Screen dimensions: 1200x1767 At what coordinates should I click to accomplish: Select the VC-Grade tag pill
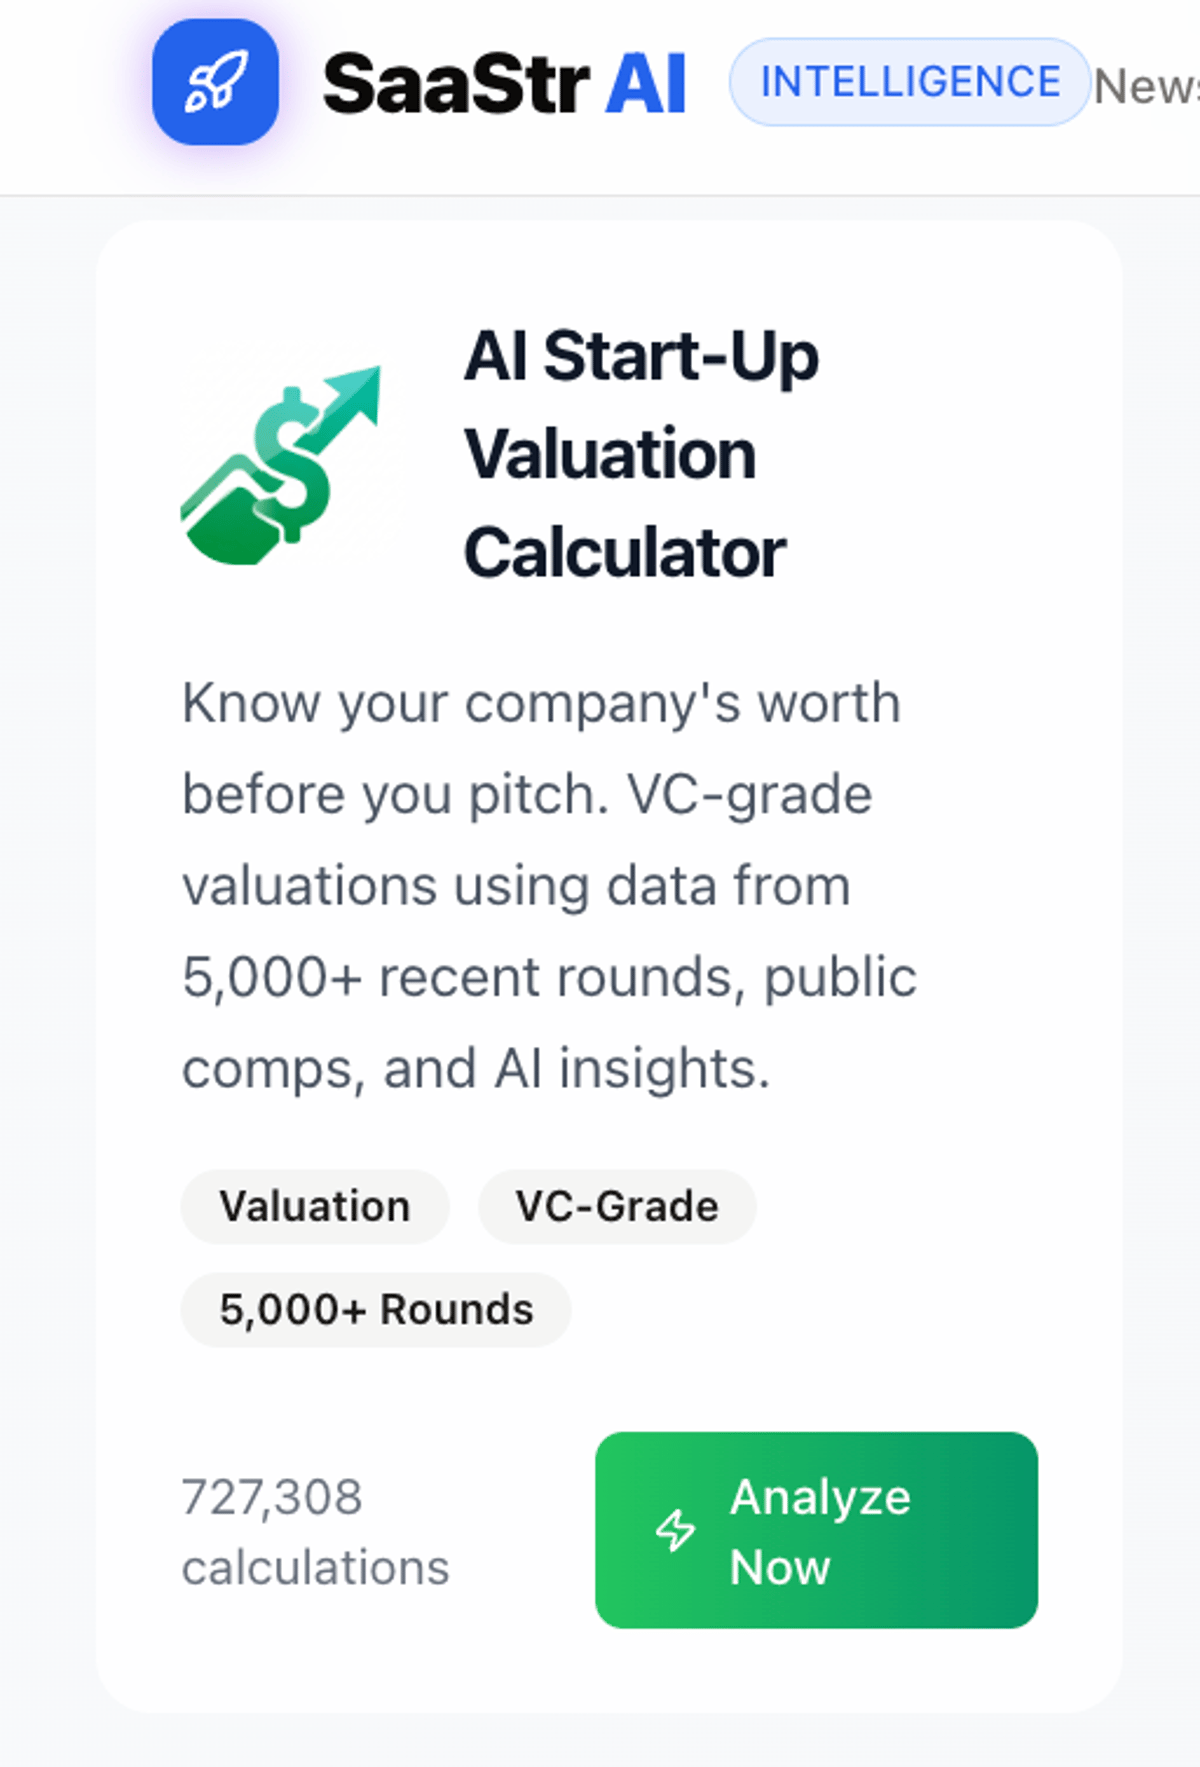tap(616, 1207)
